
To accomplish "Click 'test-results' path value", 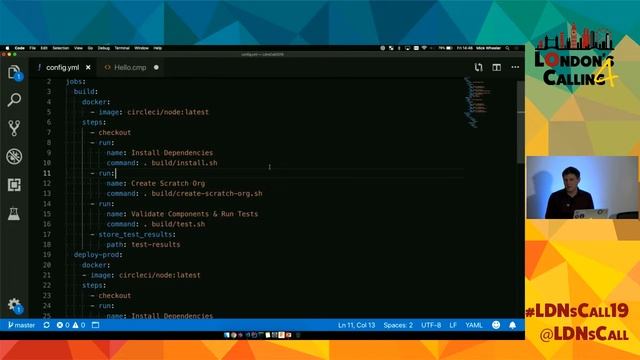I will coord(156,244).
